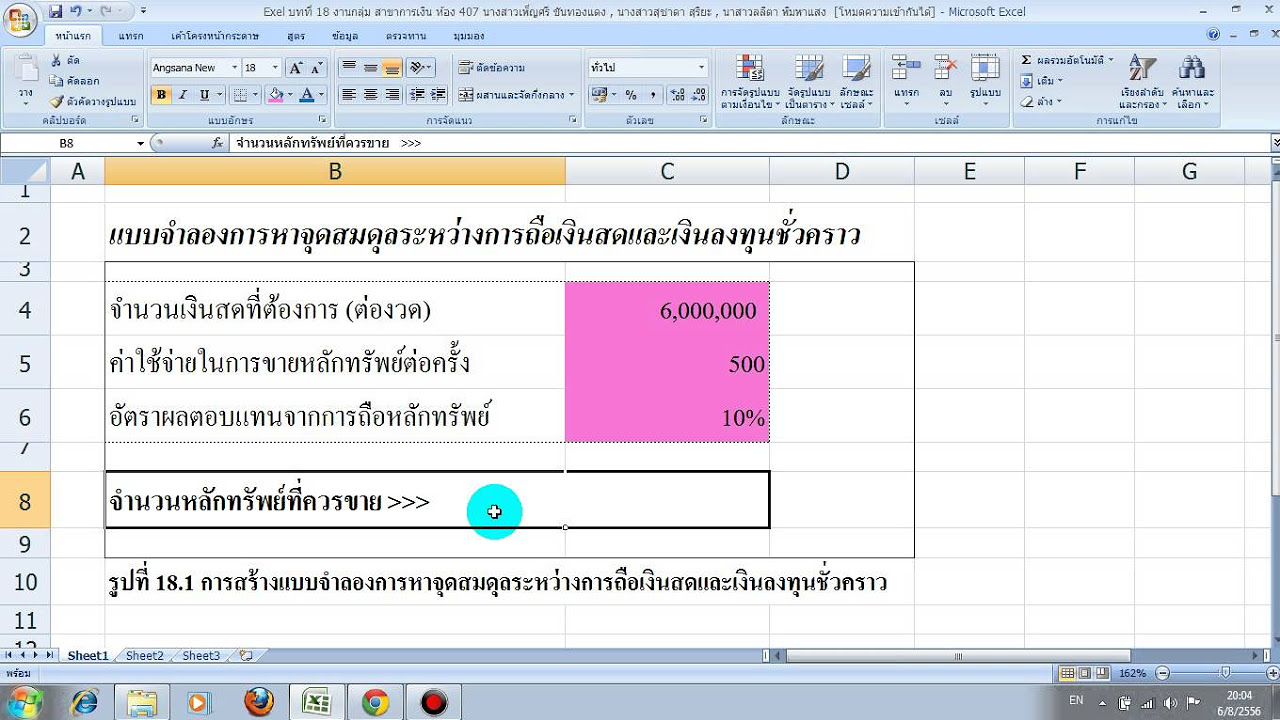Apply comma style number format

click(652, 95)
